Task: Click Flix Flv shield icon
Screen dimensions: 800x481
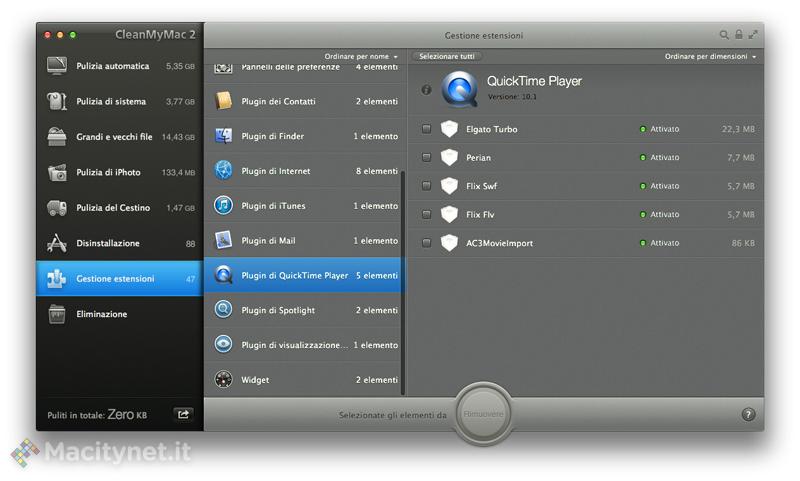Action: 449,214
